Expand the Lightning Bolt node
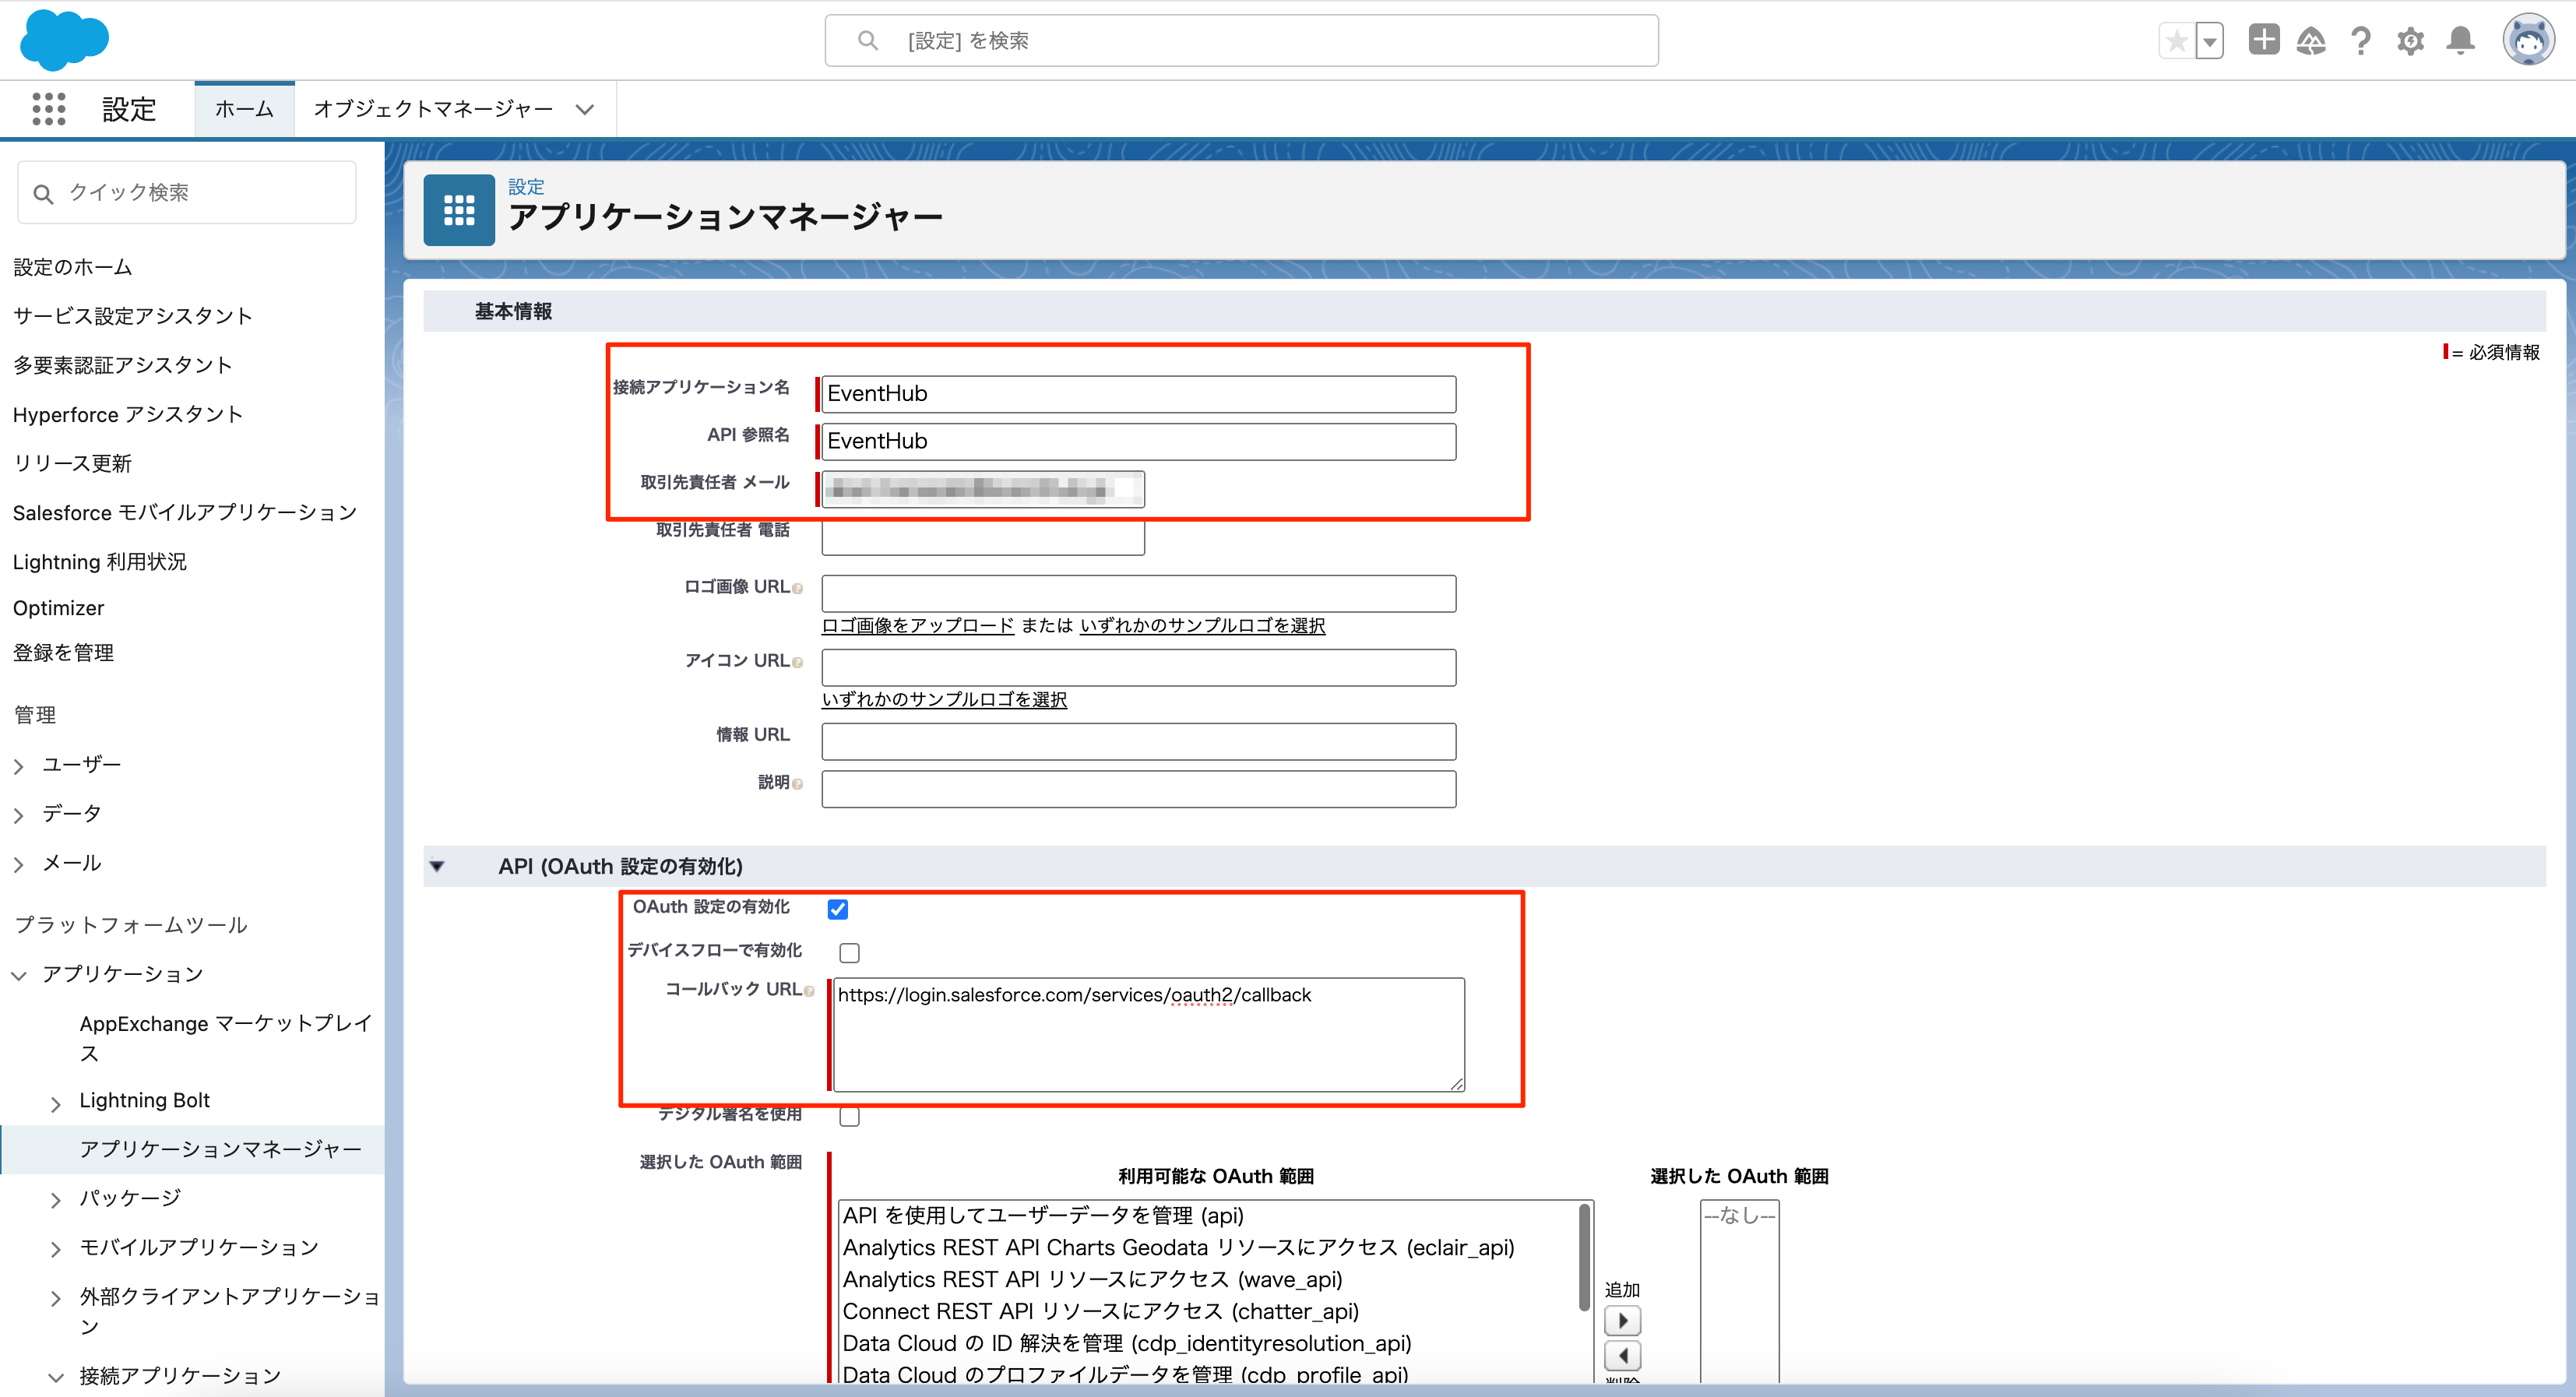2576x1397 pixels. click(56, 1103)
